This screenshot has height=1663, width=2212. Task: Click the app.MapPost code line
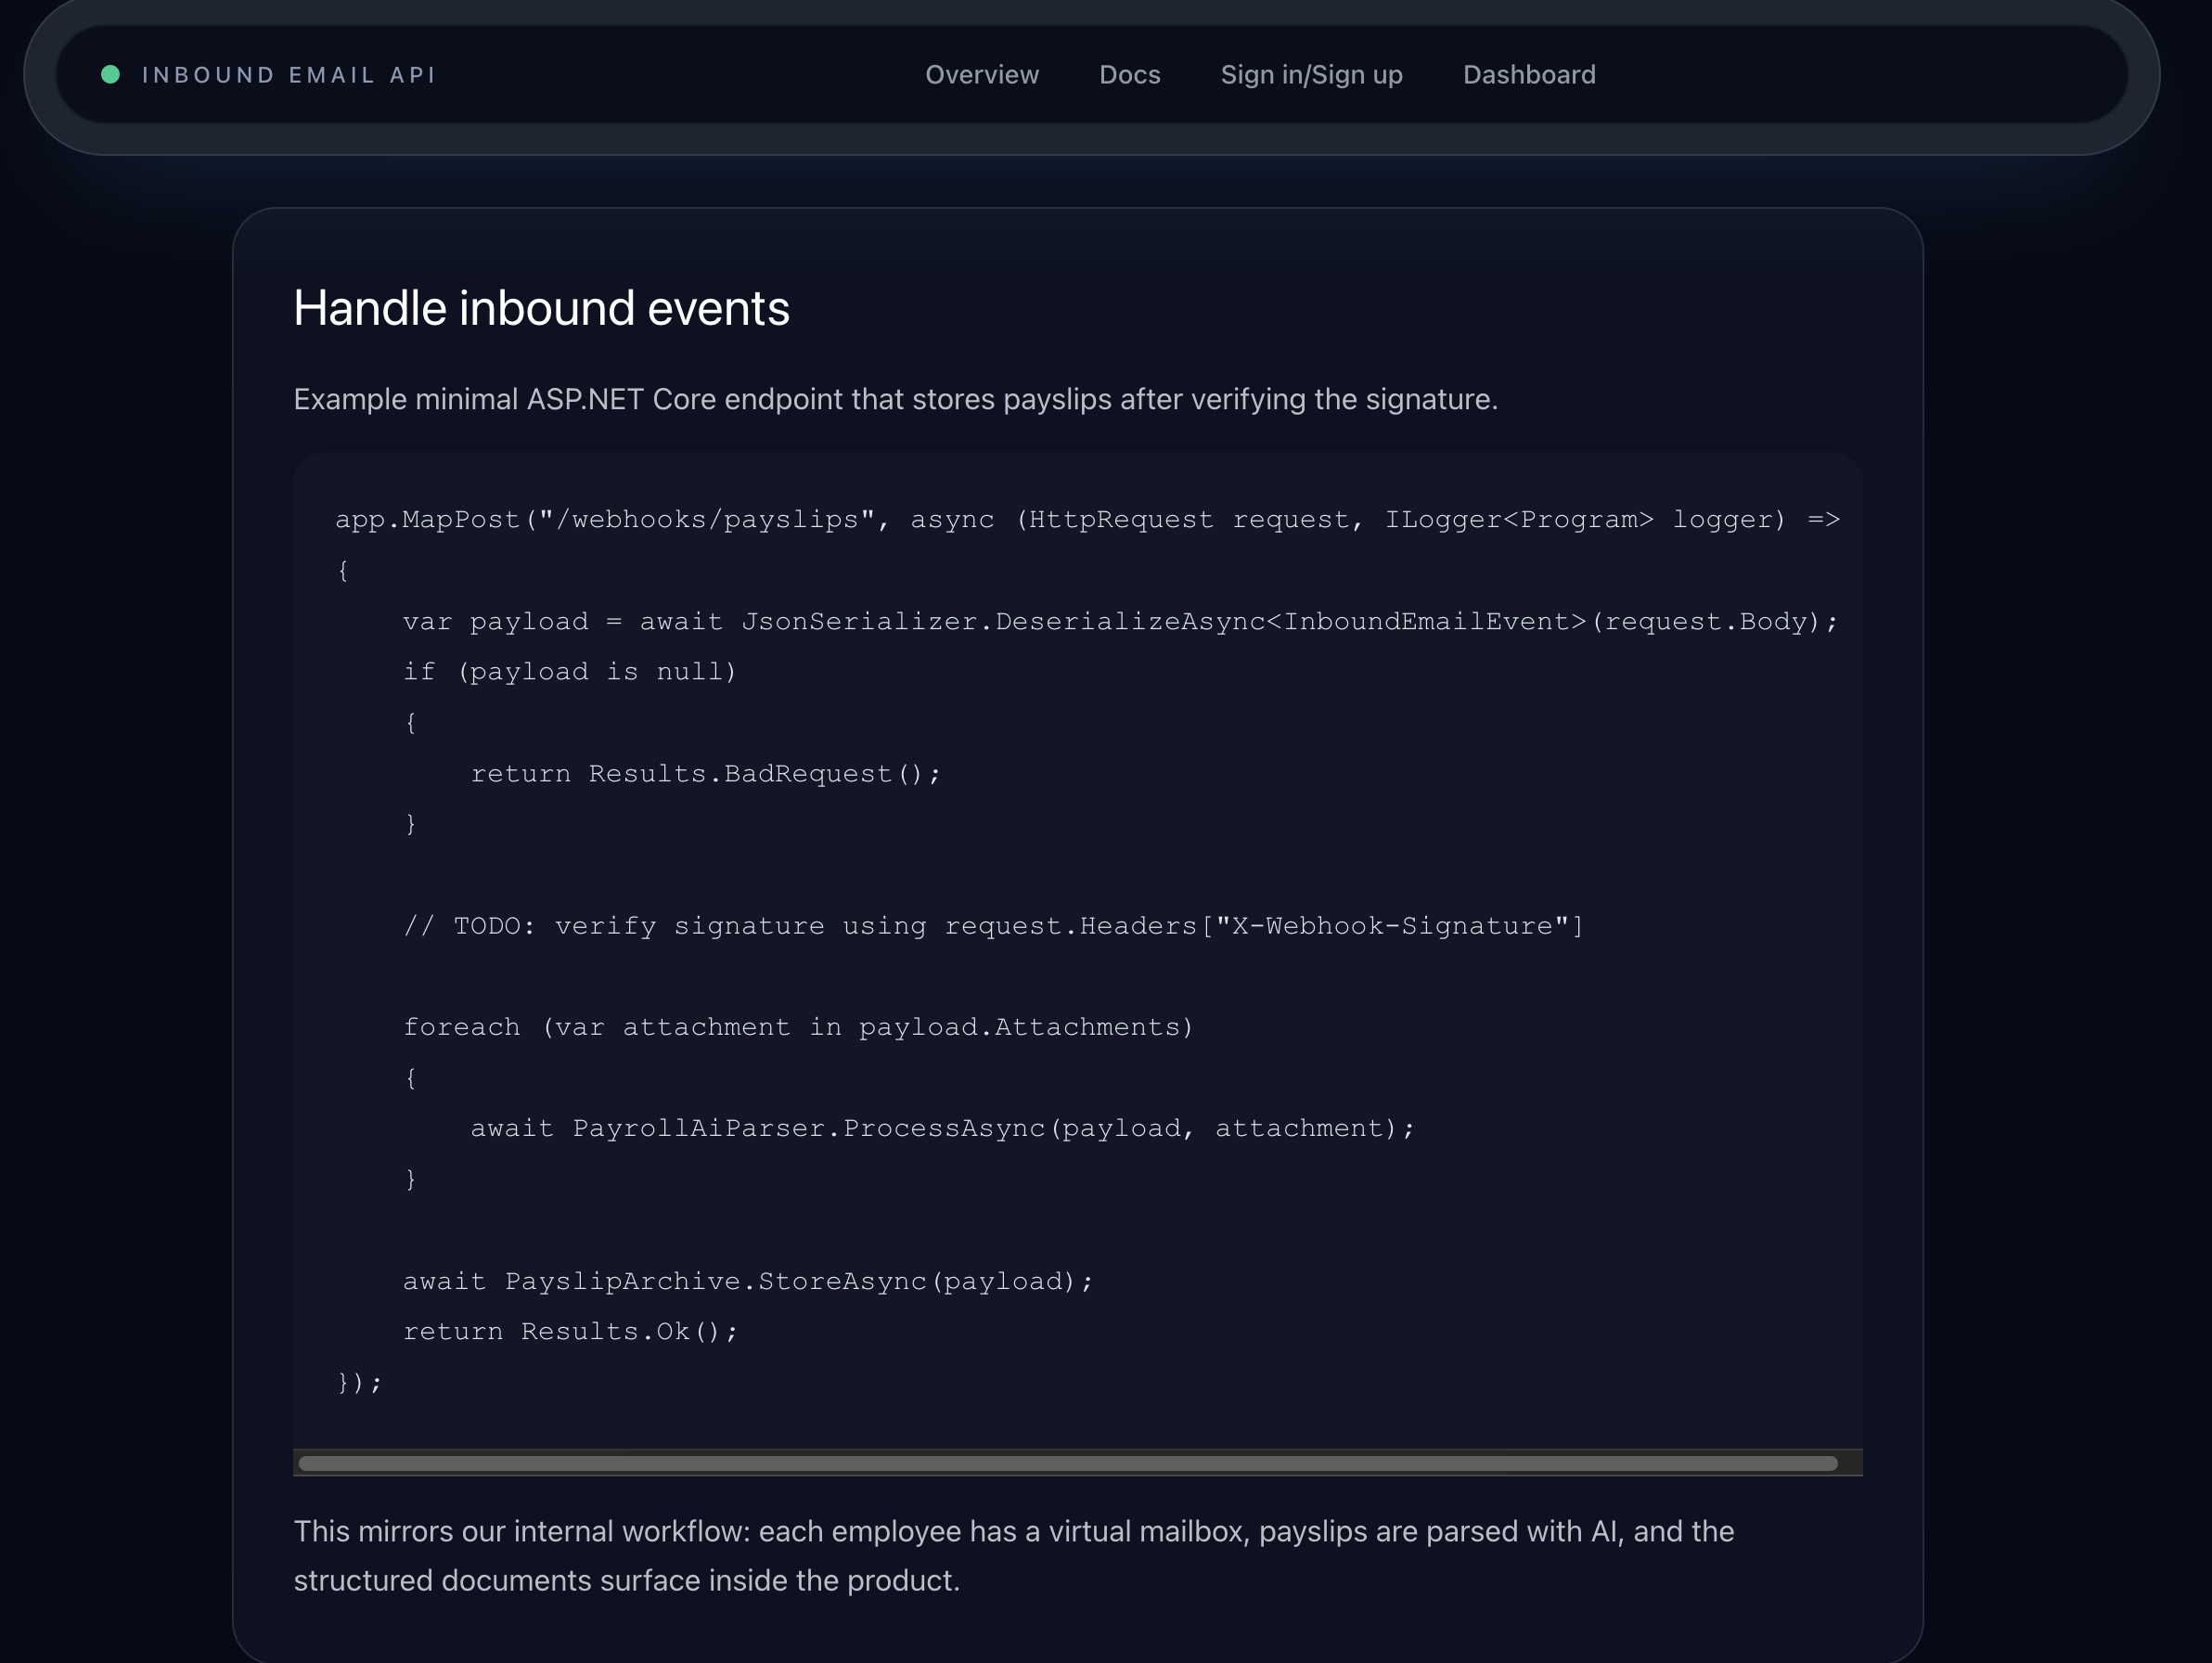(1086, 520)
